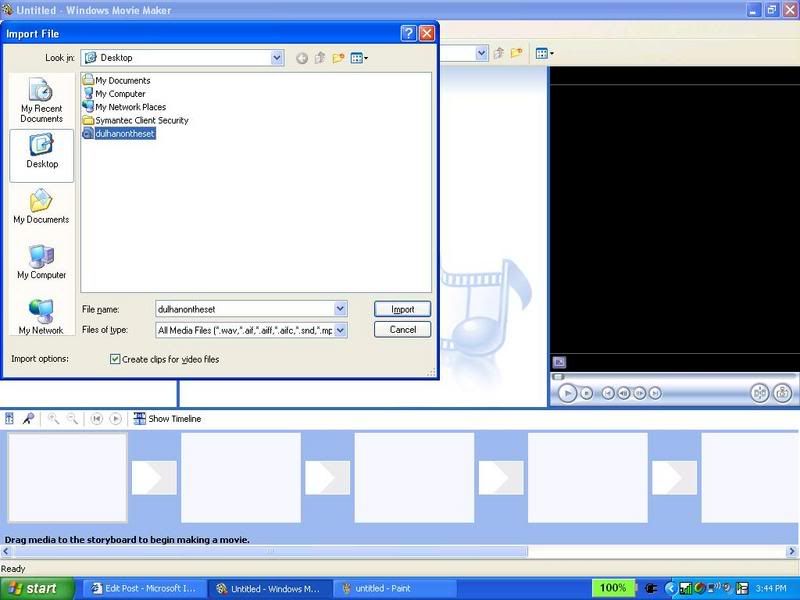
Task: Open My Recent Documents in places bar
Action: (41, 101)
